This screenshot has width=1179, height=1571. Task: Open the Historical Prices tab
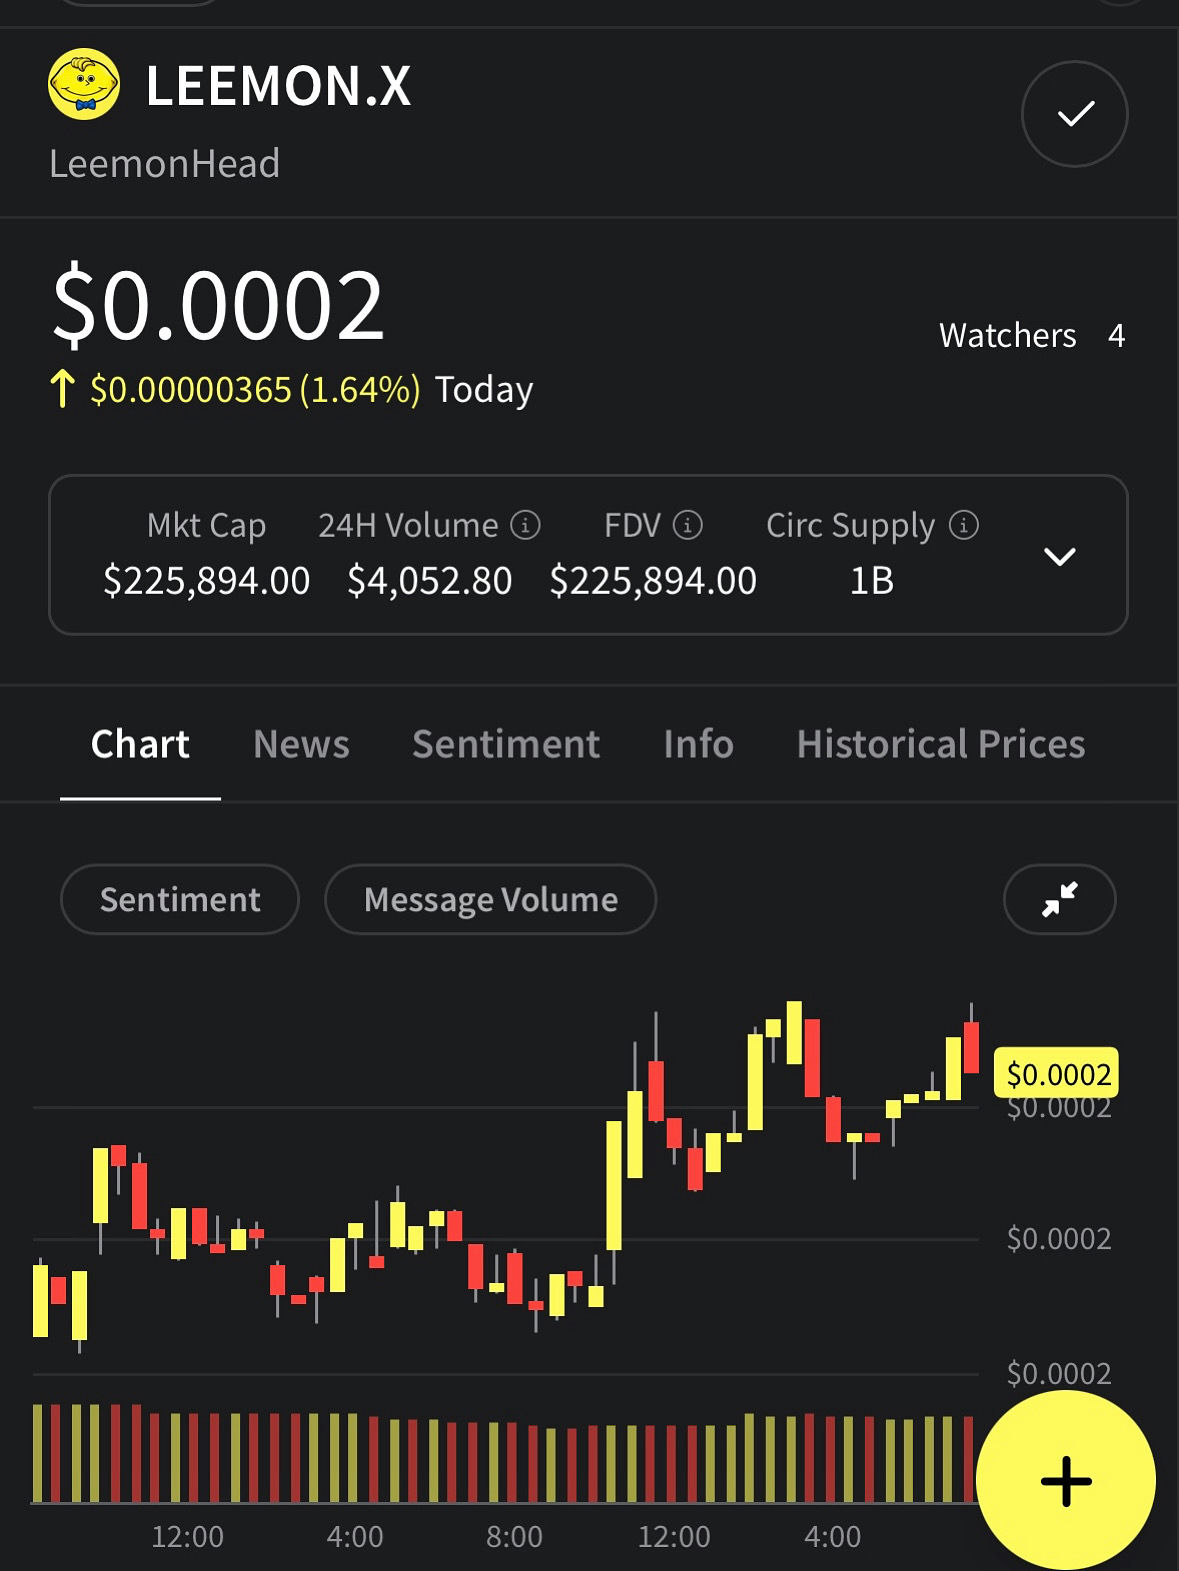pos(940,744)
